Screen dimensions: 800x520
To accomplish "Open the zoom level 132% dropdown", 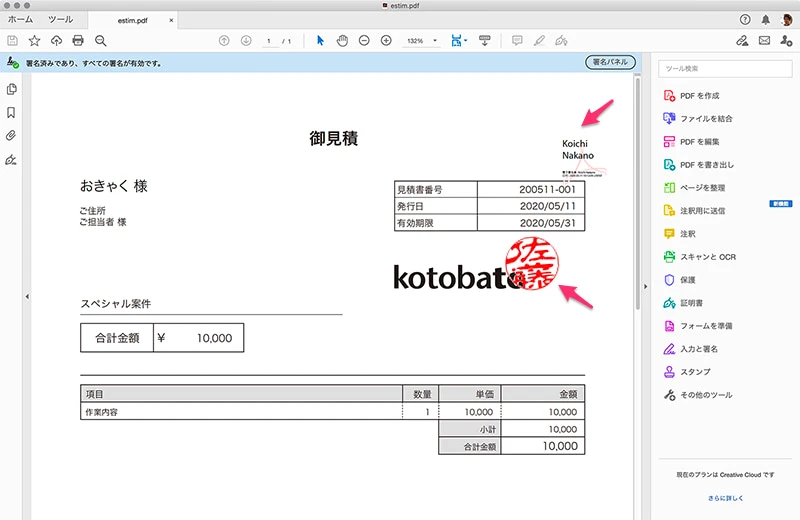I will 422,40.
